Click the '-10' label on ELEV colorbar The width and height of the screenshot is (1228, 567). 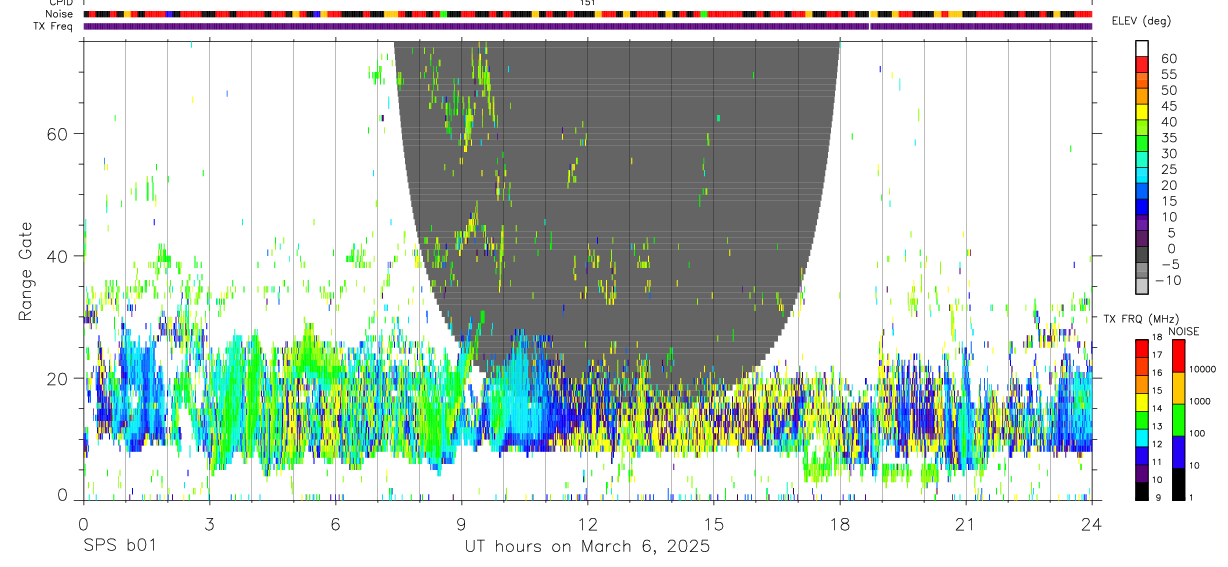pos(1168,280)
